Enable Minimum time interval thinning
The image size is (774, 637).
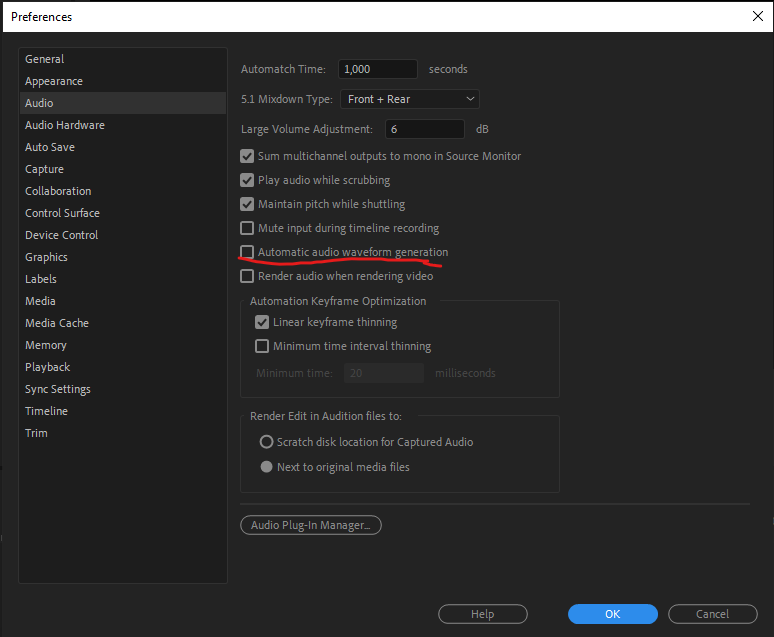pos(262,346)
